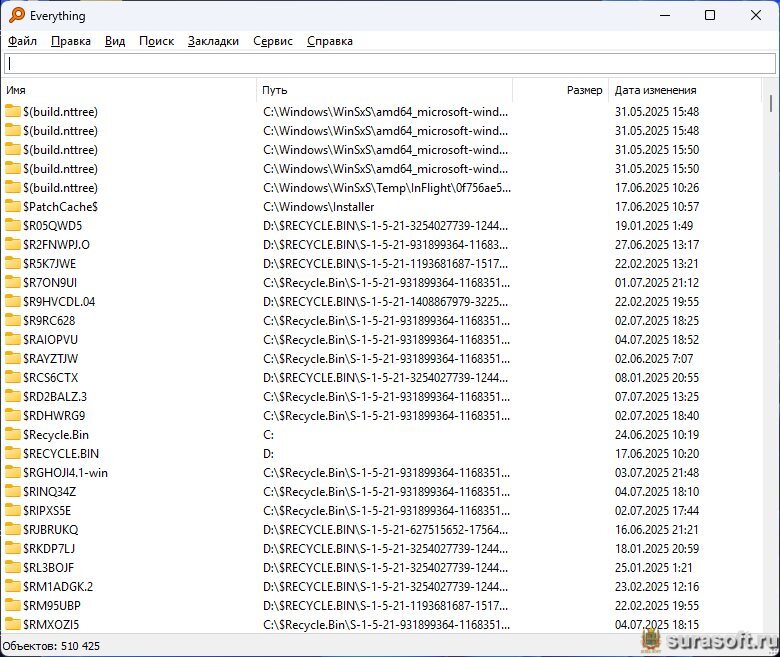Open the Правка menu
This screenshot has width=780, height=657.
tap(71, 41)
